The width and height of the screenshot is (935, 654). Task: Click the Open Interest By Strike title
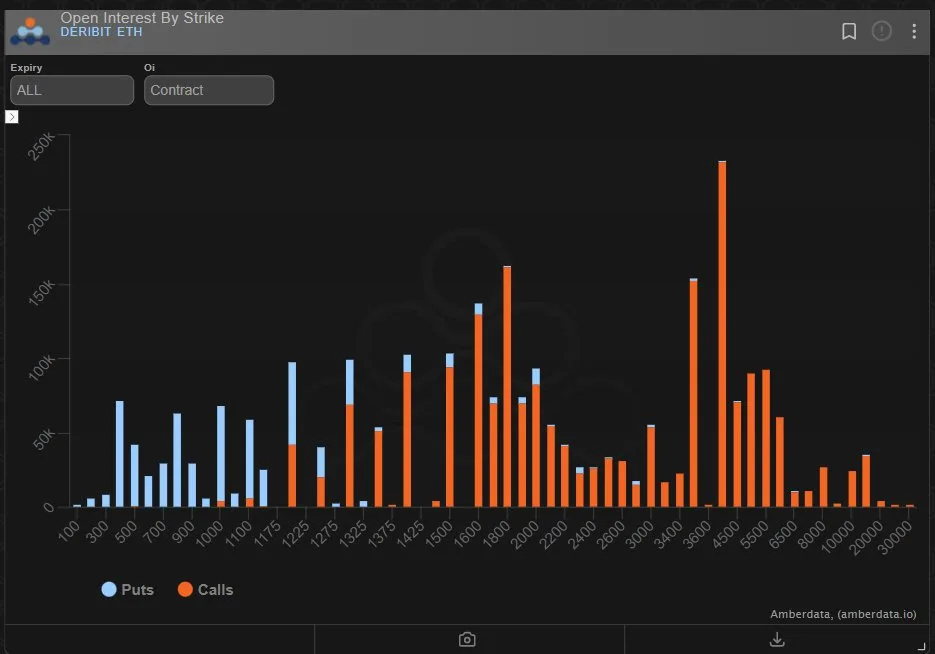(142, 18)
